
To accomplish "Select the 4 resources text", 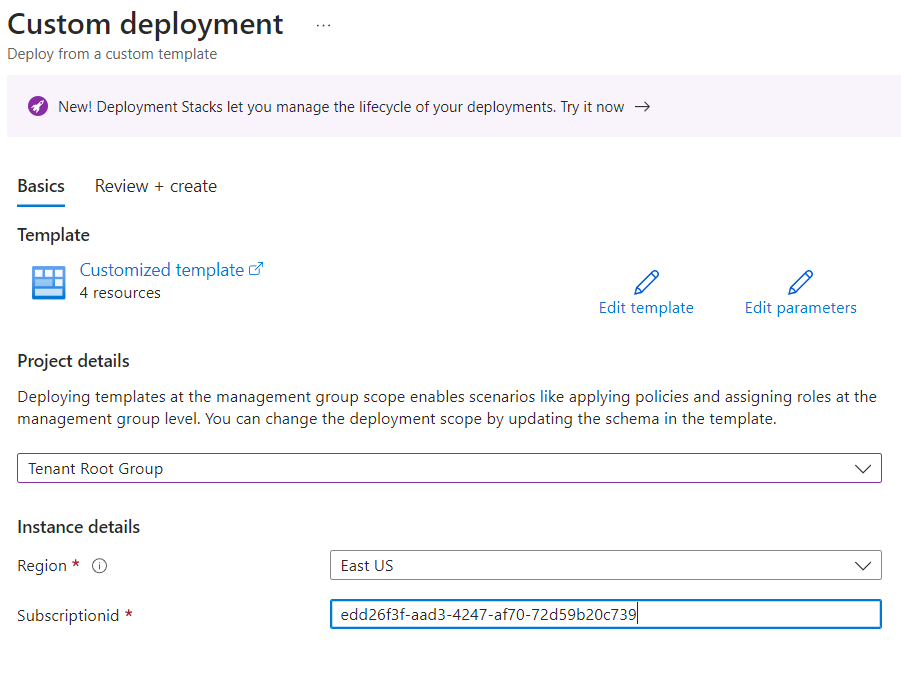I will click(120, 293).
